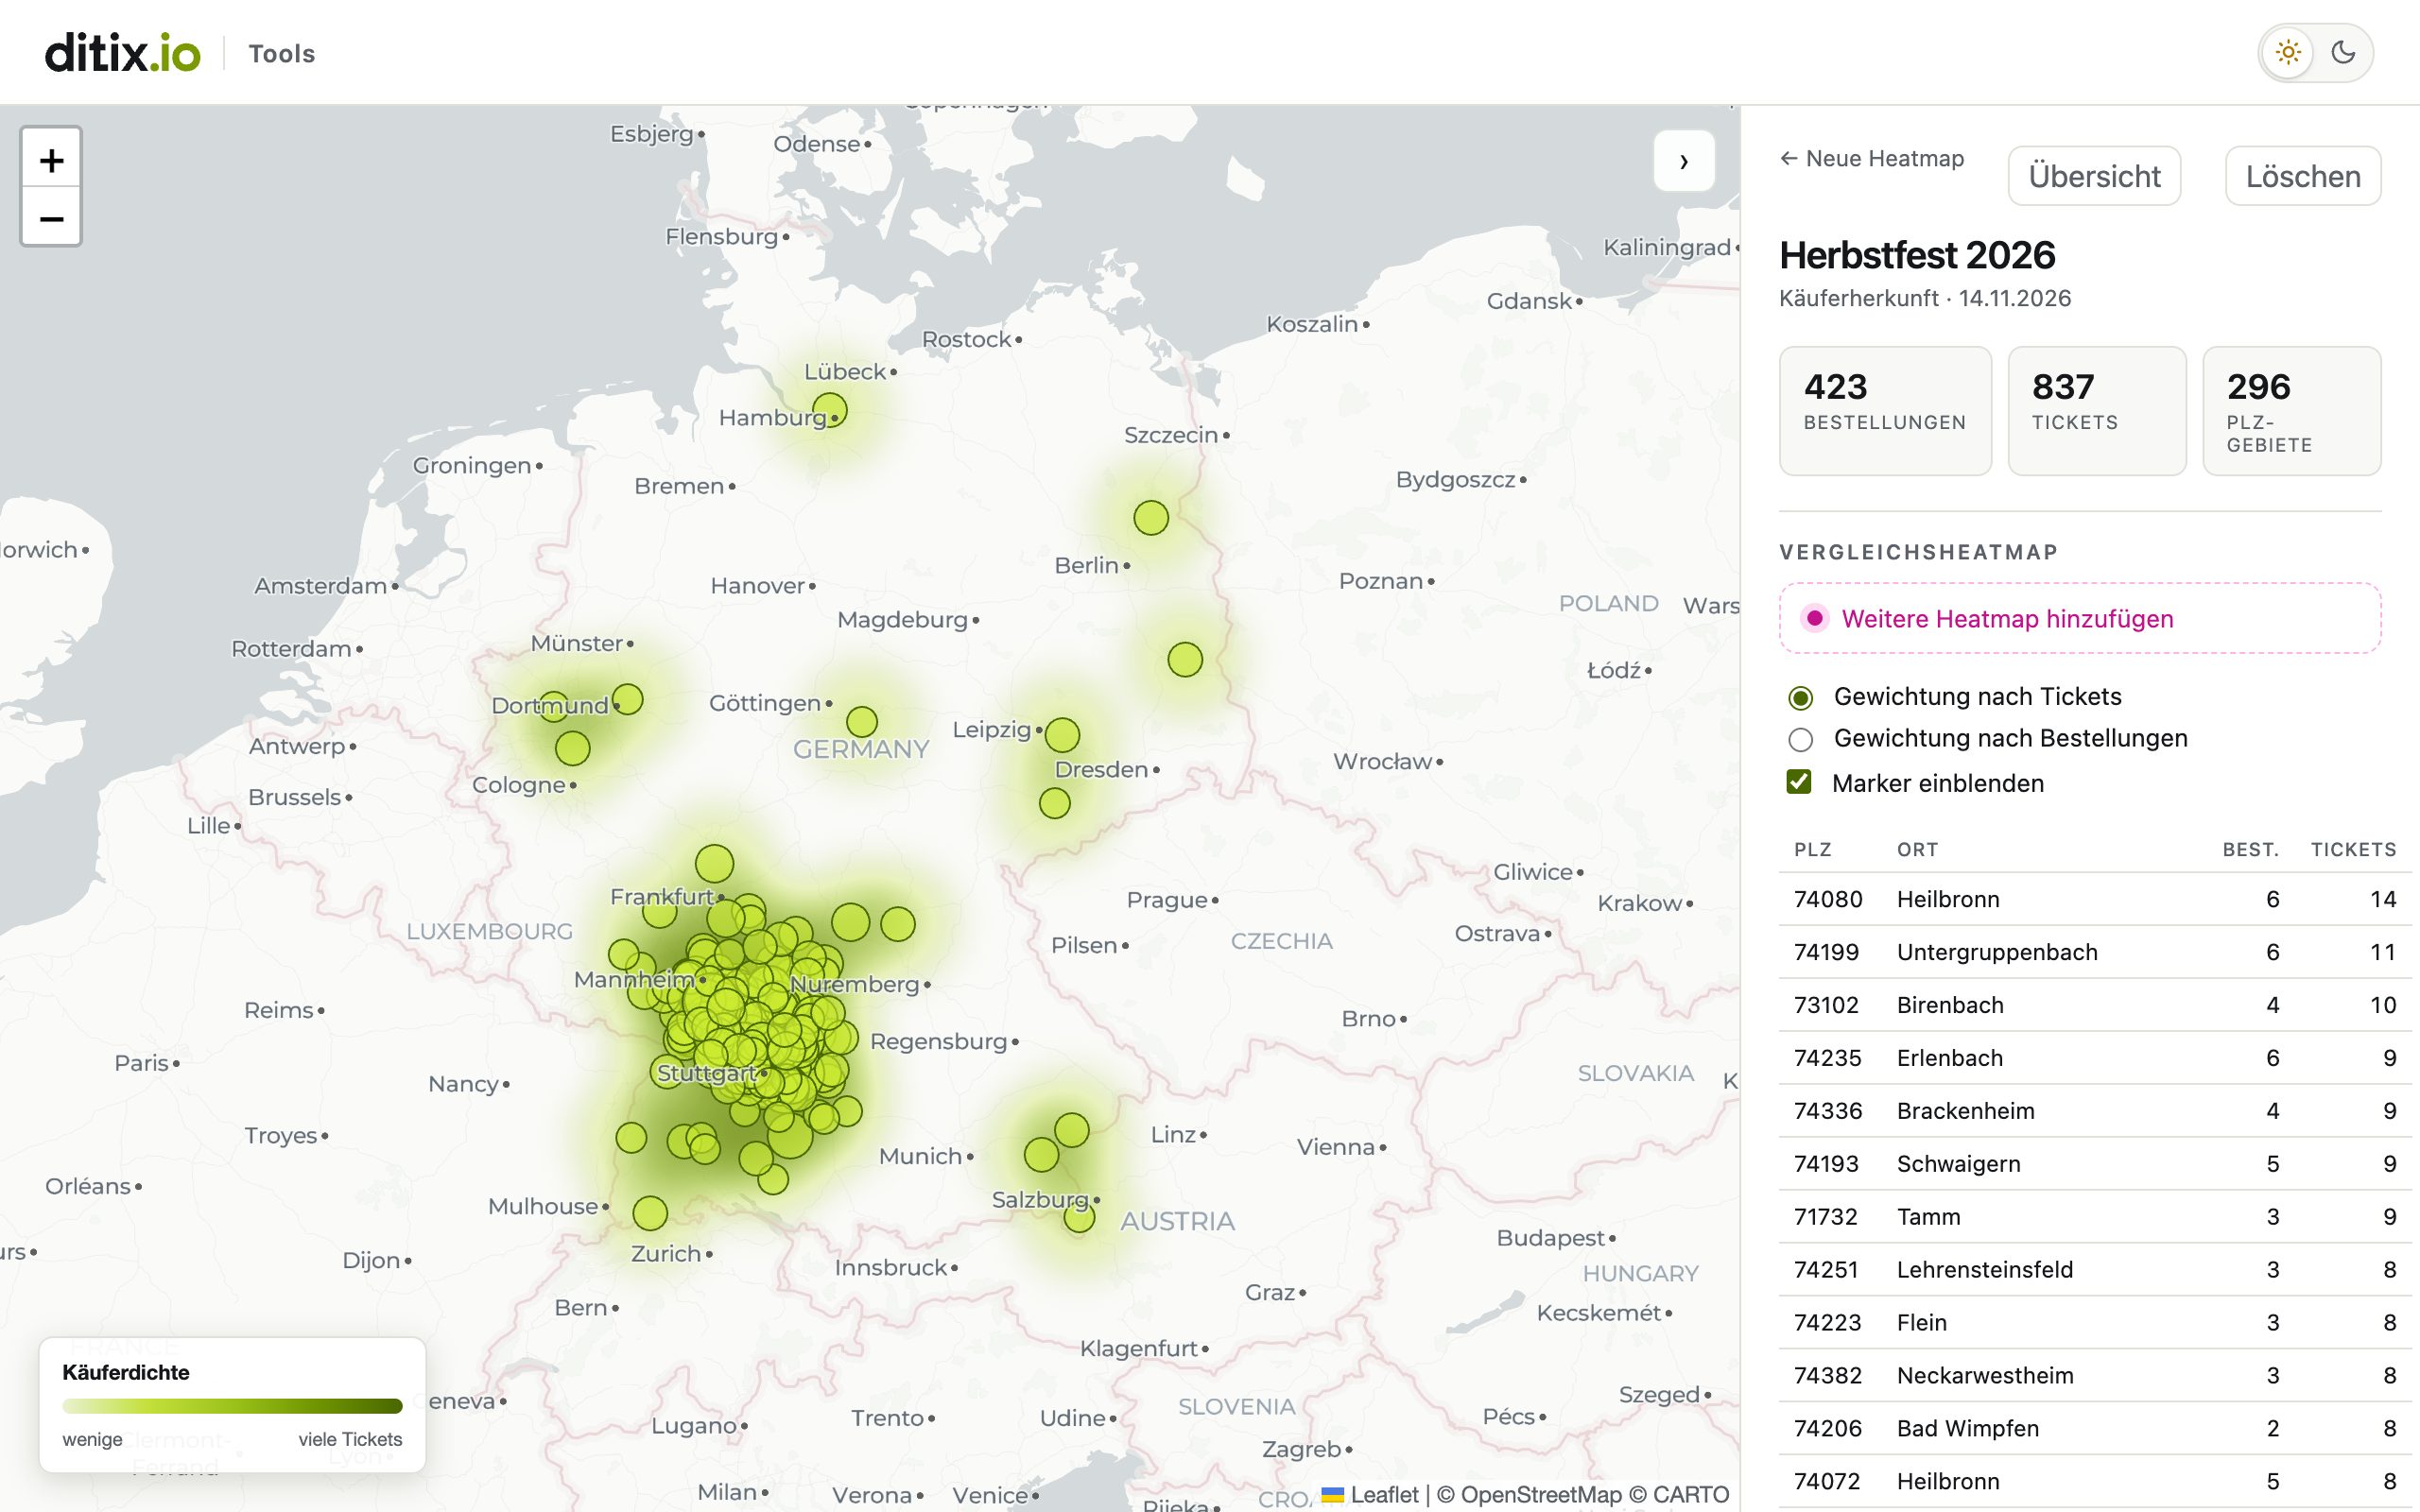The height and width of the screenshot is (1512, 2420).
Task: Zoom out of the map
Action: pos(51,217)
